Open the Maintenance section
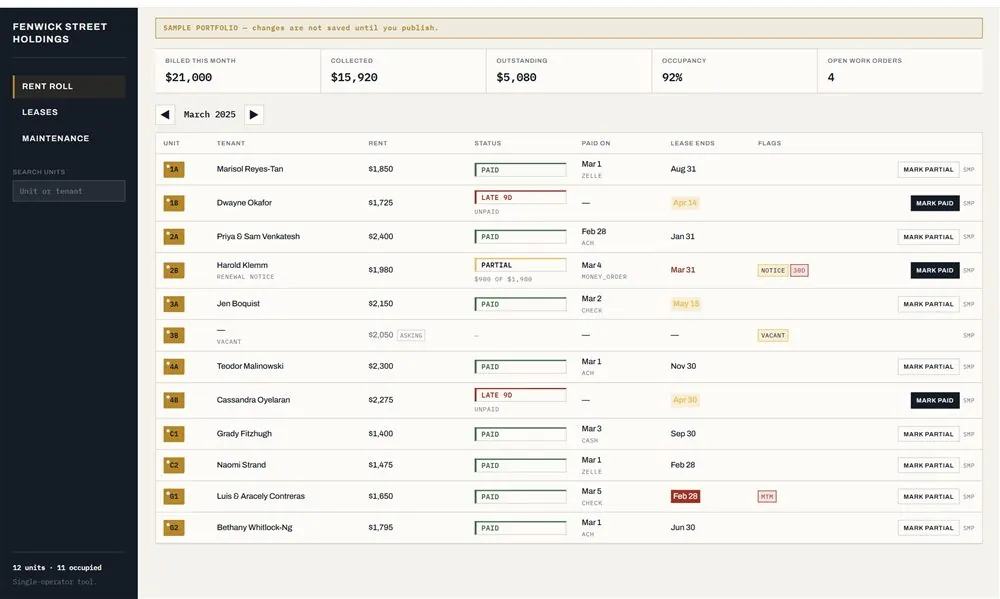1000x599 pixels. pyautogui.click(x=69, y=138)
